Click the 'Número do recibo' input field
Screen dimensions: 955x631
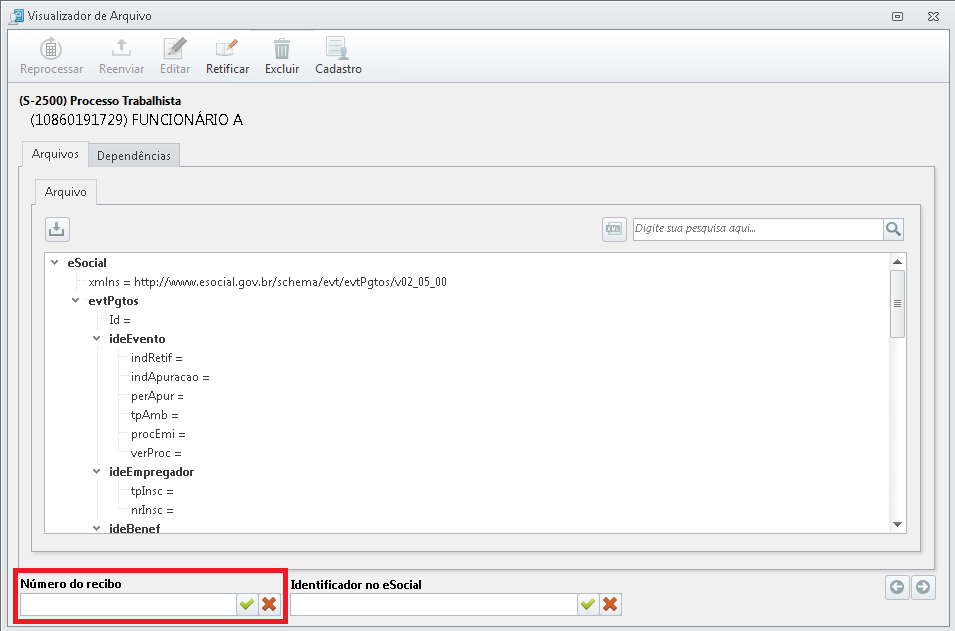click(129, 604)
